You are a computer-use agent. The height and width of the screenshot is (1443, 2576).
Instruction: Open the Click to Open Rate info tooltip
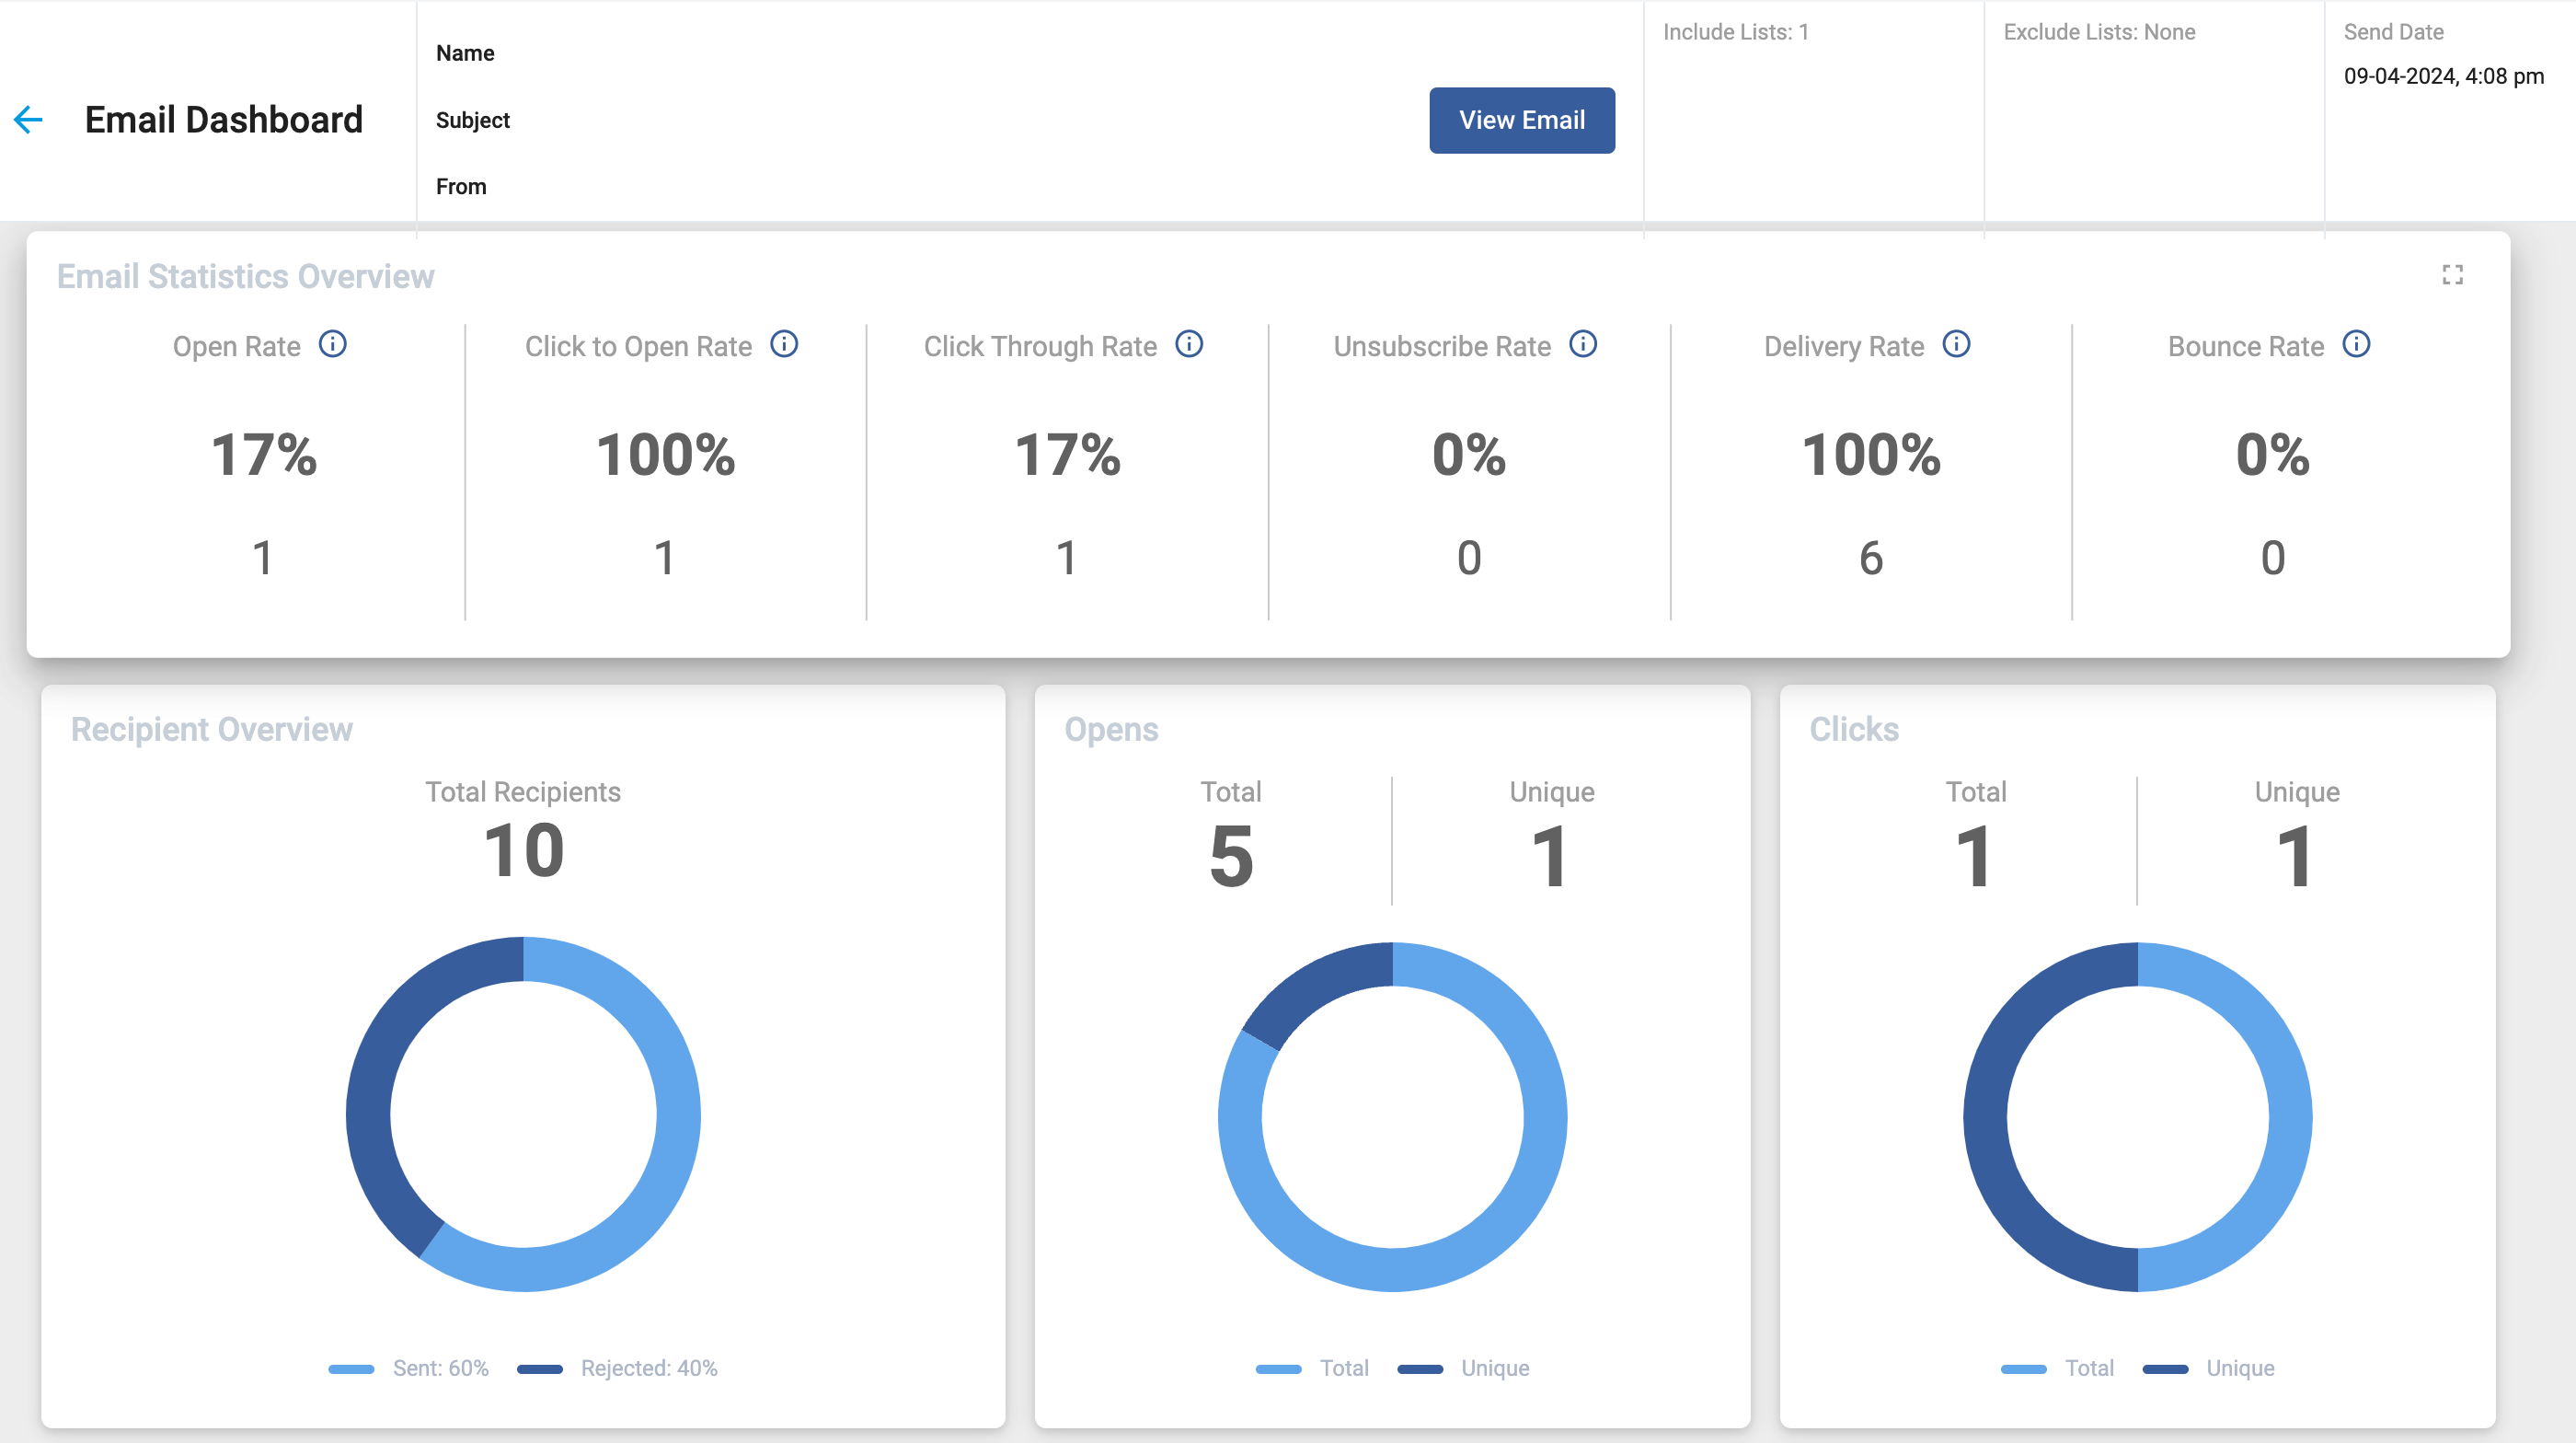point(785,344)
